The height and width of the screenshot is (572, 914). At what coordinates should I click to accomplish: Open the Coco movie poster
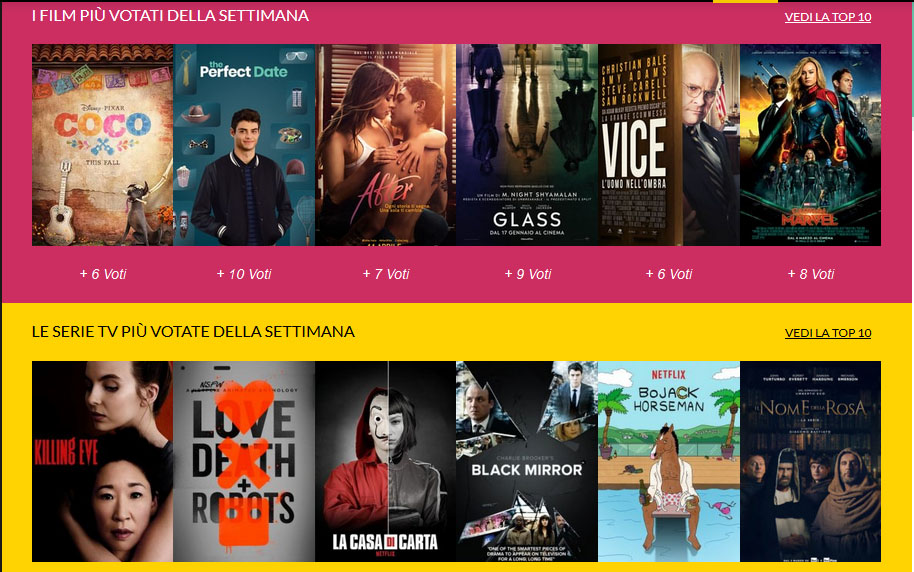click(103, 145)
